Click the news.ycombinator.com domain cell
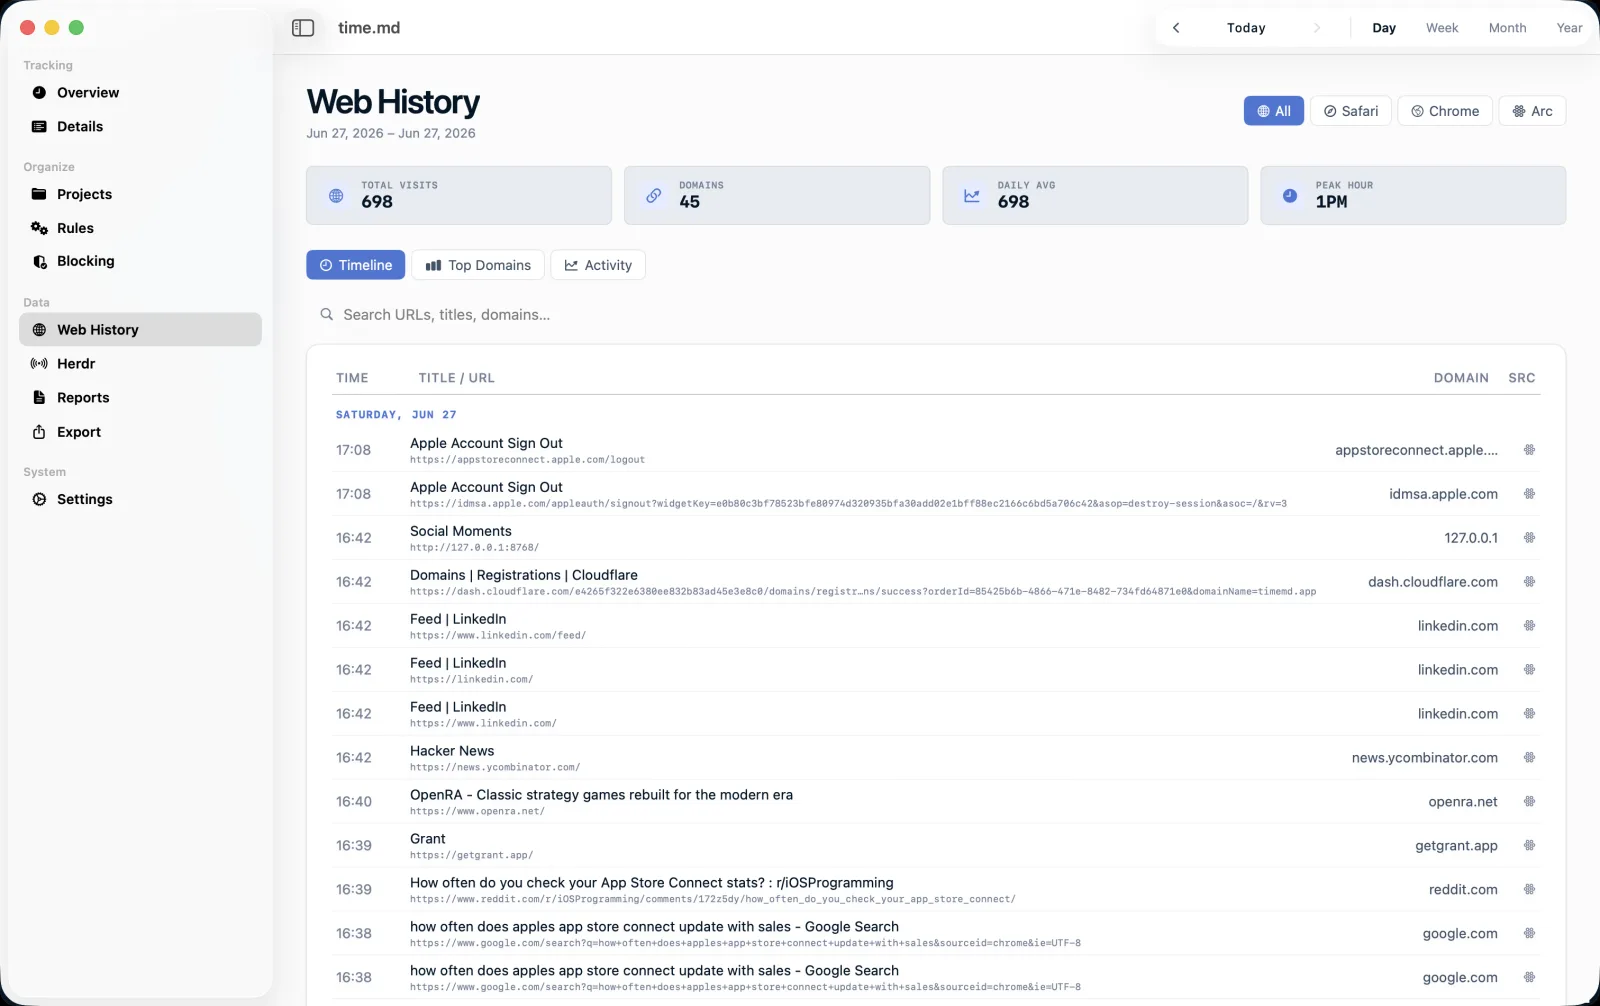The image size is (1600, 1006). pyautogui.click(x=1425, y=758)
